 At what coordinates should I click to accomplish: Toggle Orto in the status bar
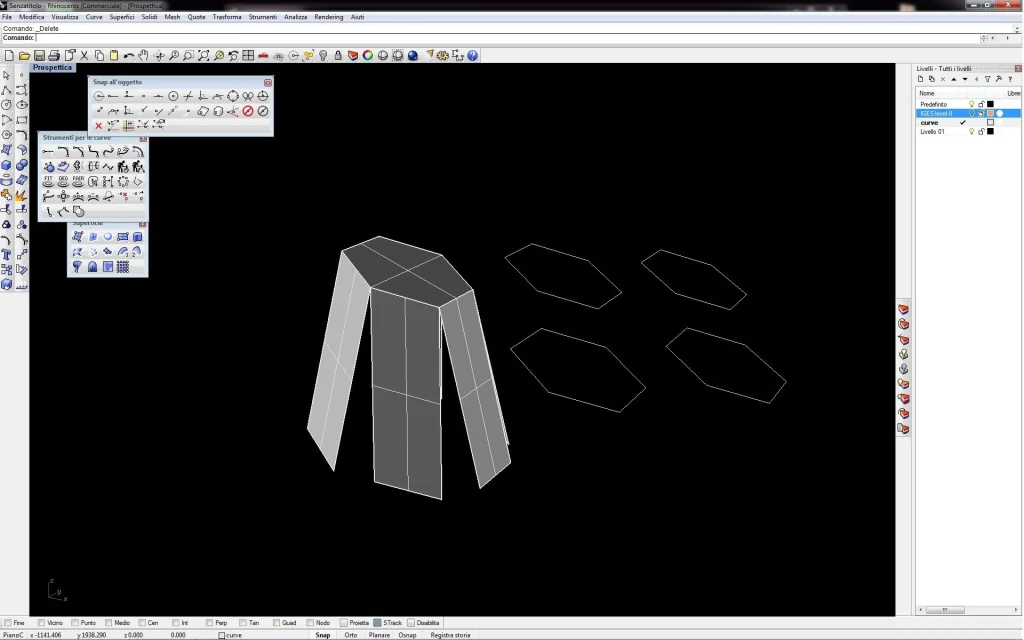[x=351, y=635]
